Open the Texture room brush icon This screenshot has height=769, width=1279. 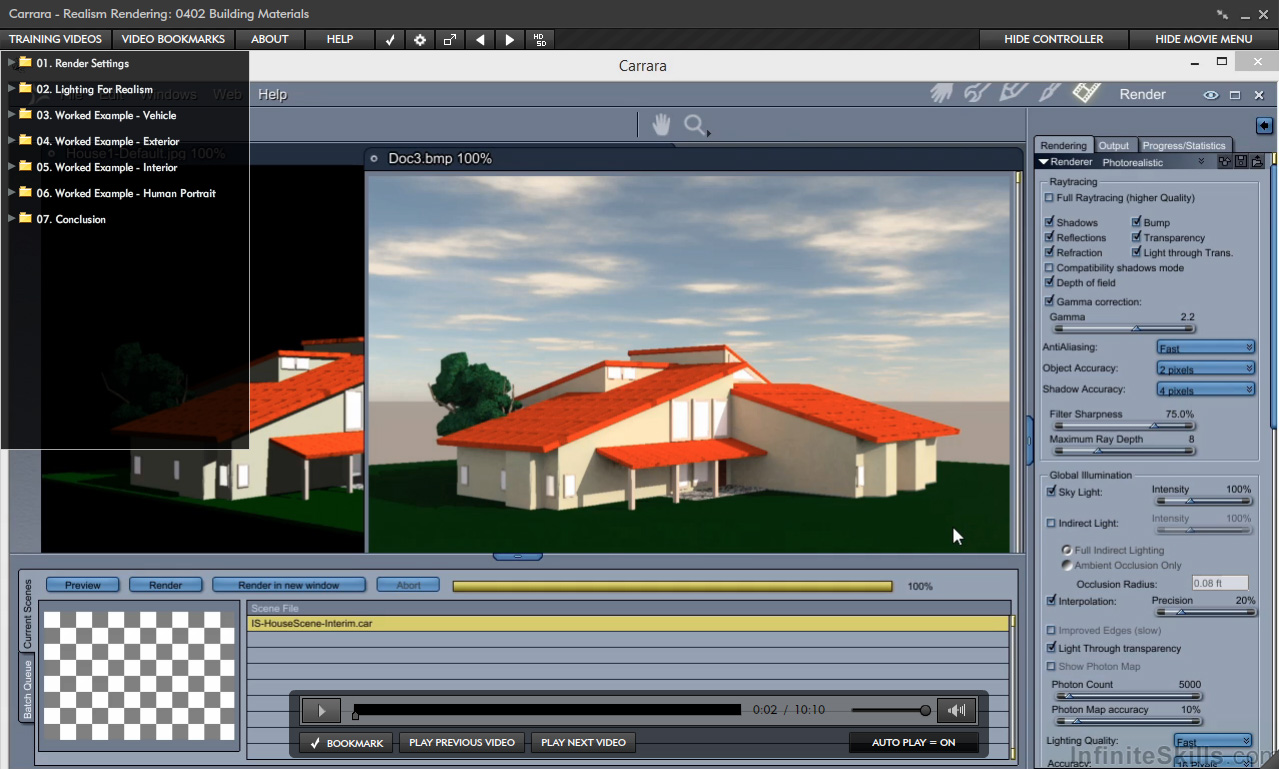[1049, 93]
